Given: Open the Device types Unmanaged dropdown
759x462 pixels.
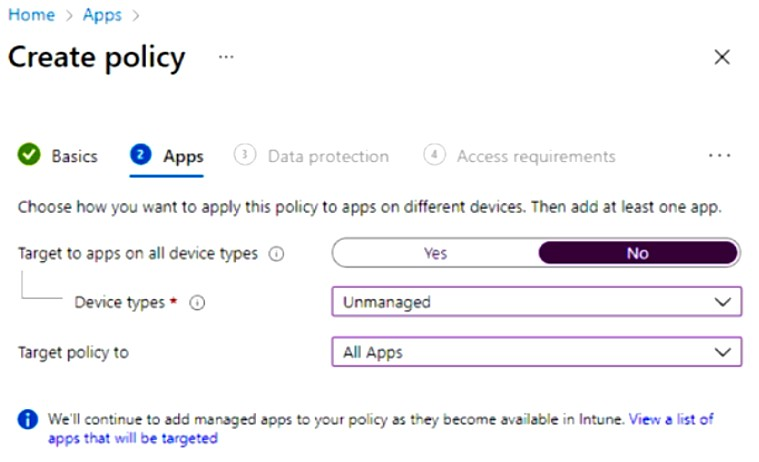Looking at the screenshot, I should click(536, 301).
